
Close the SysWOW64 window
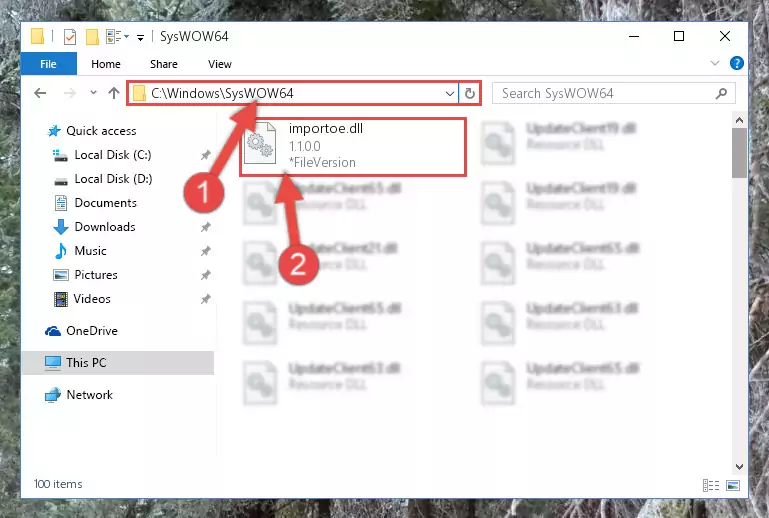(x=724, y=36)
